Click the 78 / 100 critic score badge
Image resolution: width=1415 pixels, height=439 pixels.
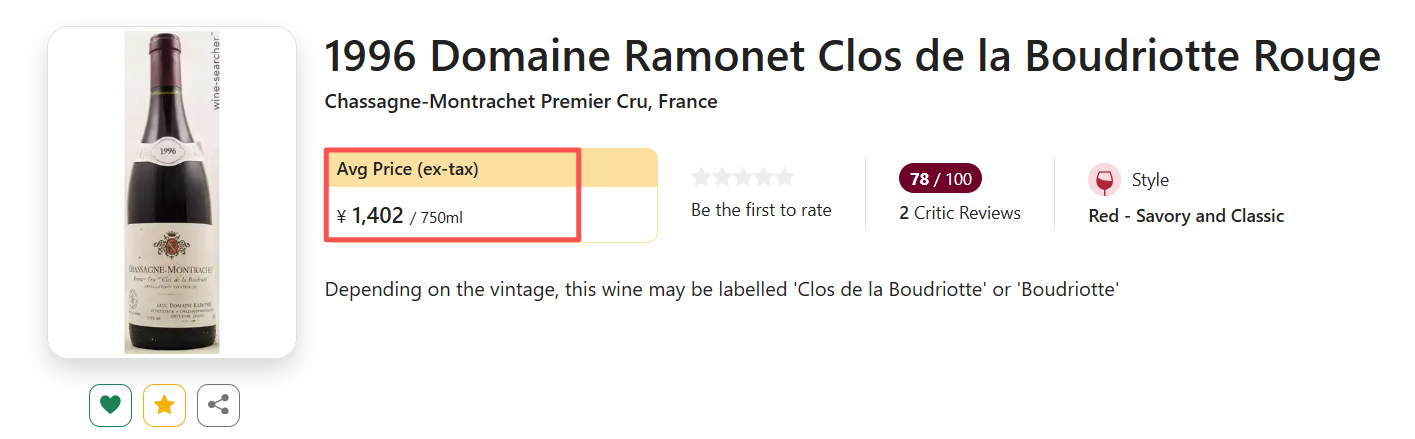pos(940,179)
